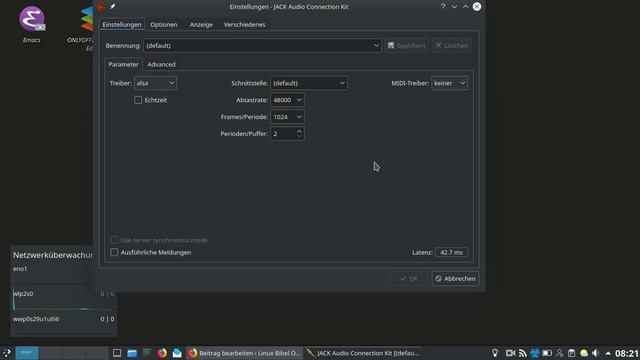Image resolution: width=640 pixels, height=360 pixels.
Task: Enable Ausführliche Meldungen checkbox
Action: (x=114, y=252)
